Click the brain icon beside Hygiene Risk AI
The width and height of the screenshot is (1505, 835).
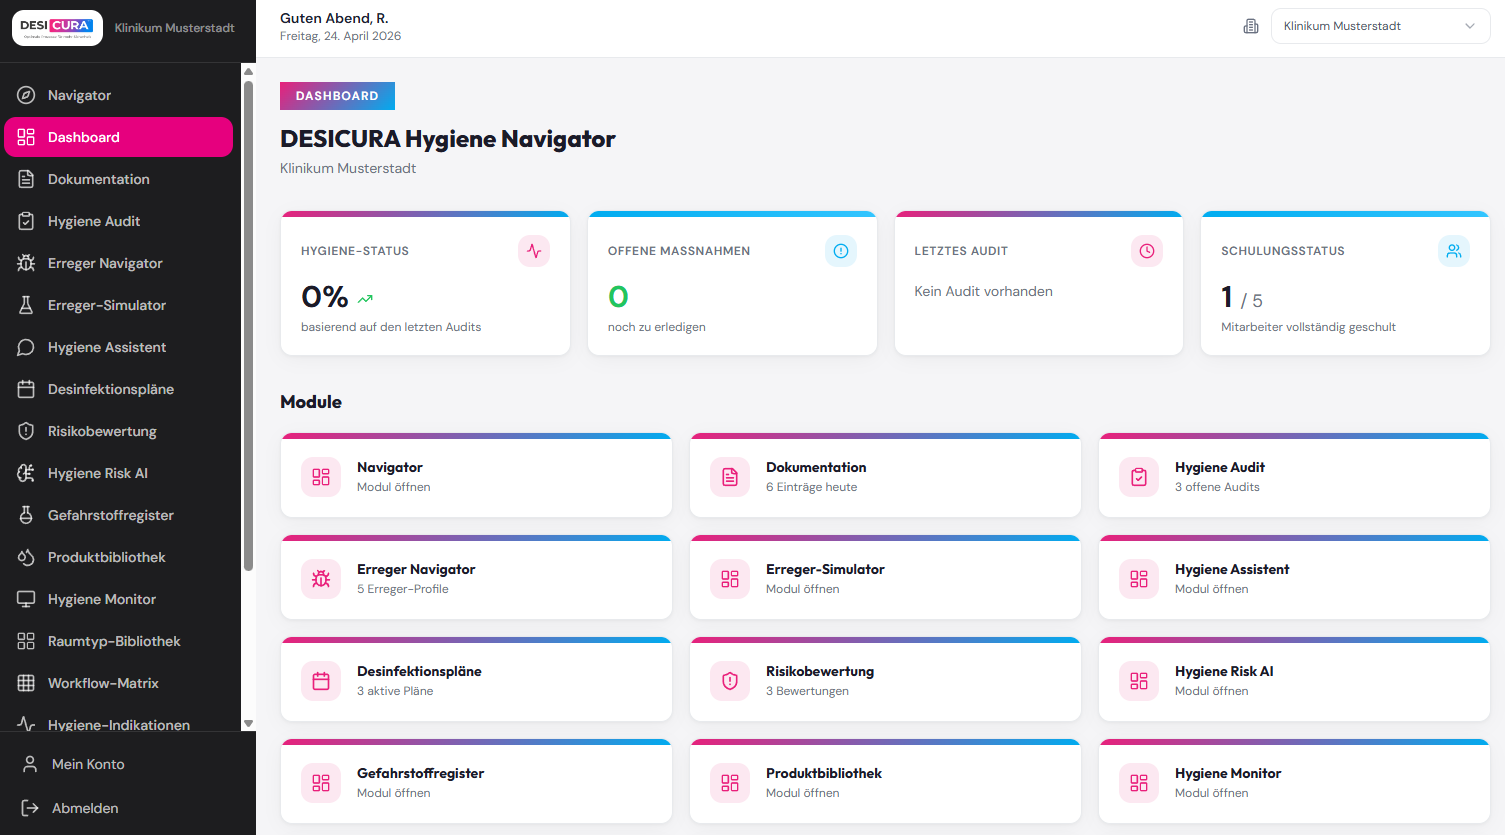[26, 473]
